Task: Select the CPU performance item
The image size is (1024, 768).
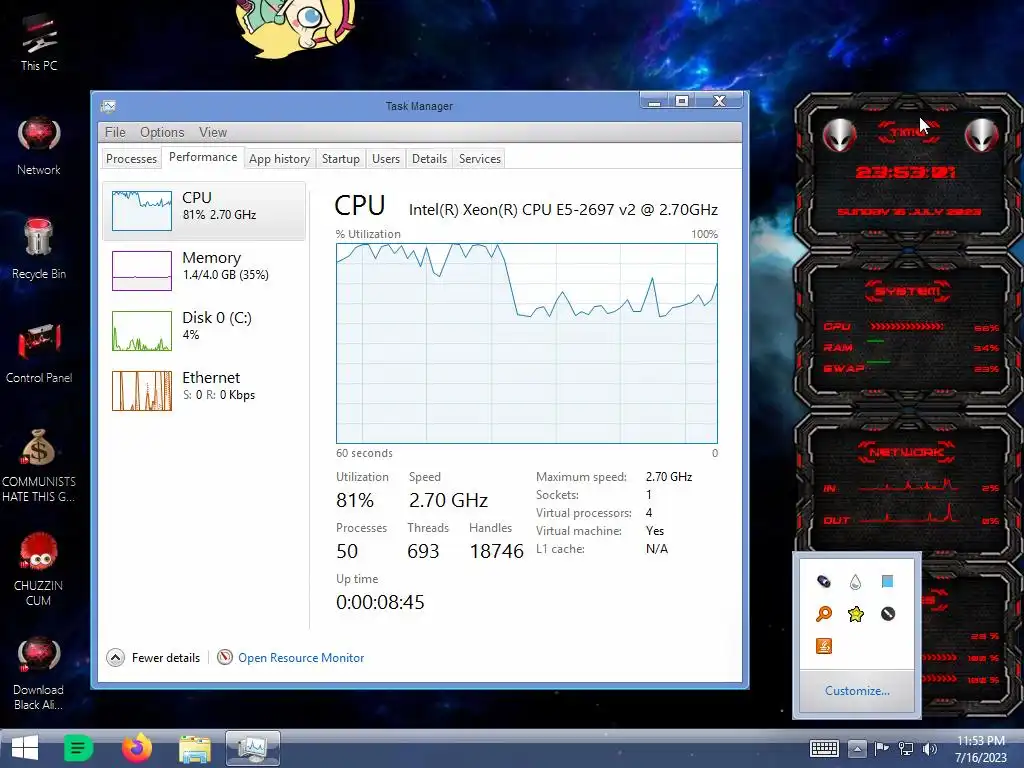Action: point(204,211)
